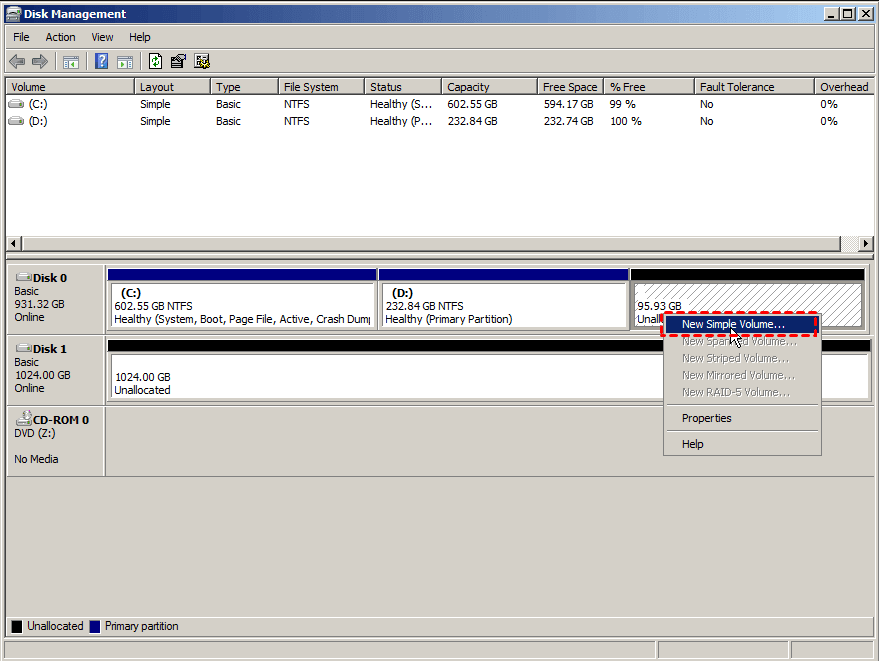Open the Action menu
Image resolution: width=879 pixels, height=661 pixels.
coord(60,37)
